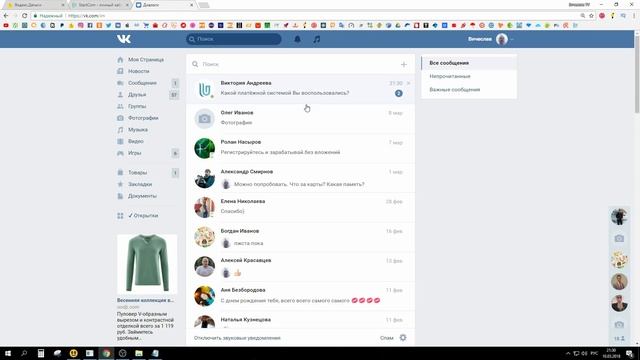The image size is (640, 360).
Task: Click Олег Иванов camera avatar
Action: [x=204, y=119]
